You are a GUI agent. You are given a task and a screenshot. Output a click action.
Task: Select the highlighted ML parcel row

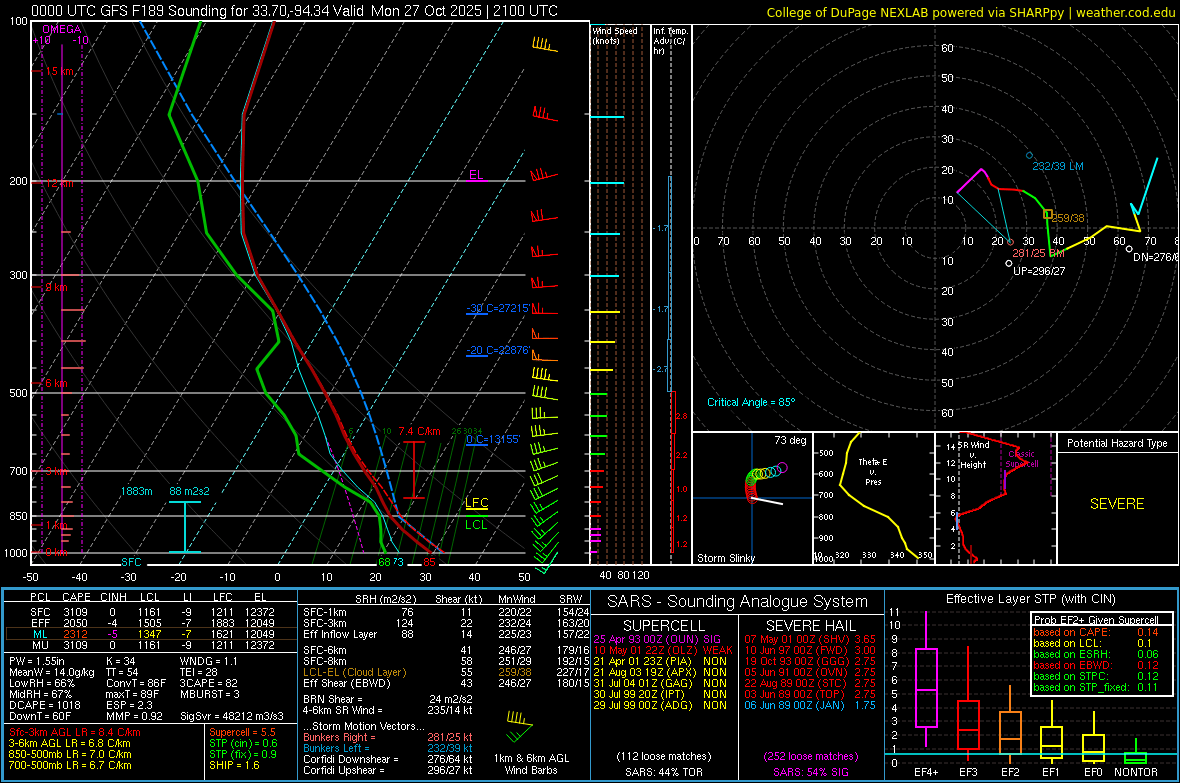151,634
